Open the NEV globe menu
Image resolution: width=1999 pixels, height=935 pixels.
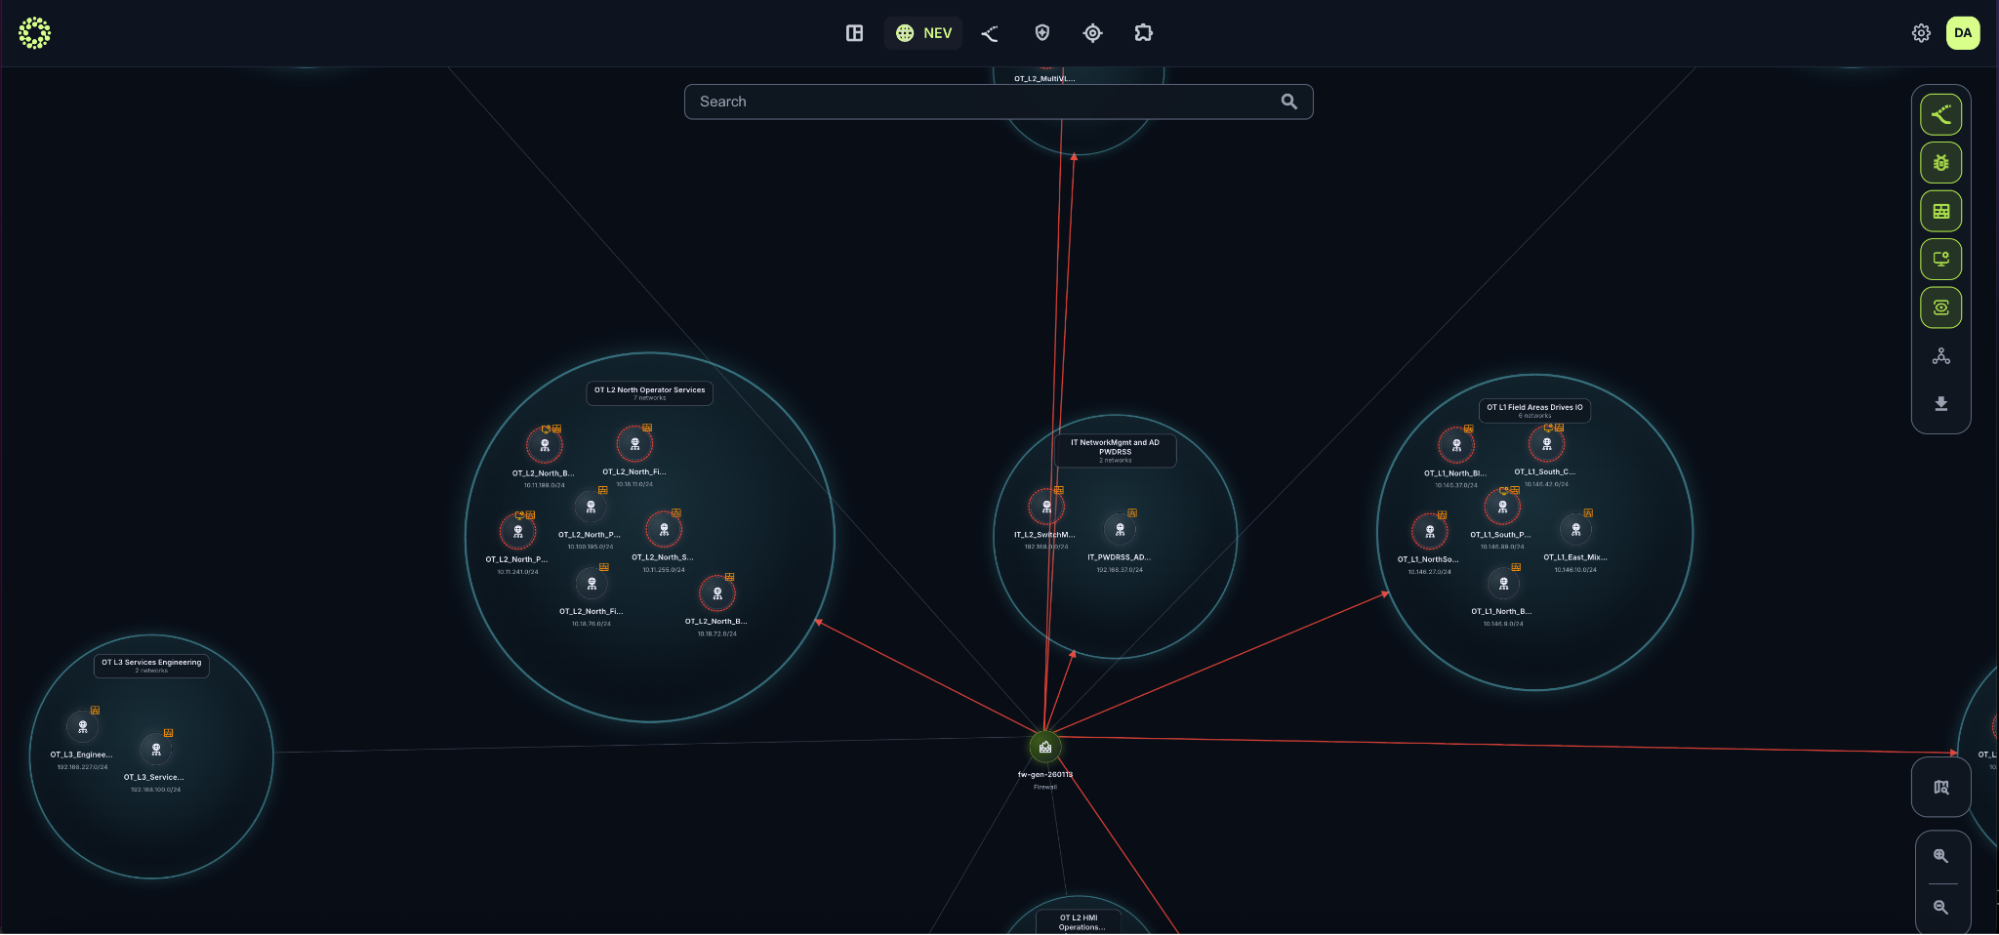922,32
